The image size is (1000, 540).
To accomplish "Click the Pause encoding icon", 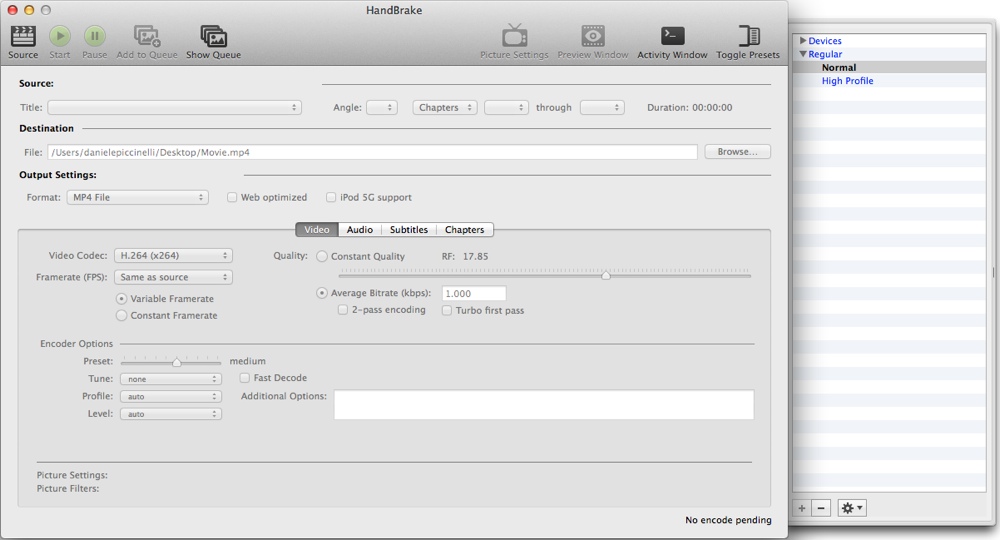I will click(x=94, y=37).
